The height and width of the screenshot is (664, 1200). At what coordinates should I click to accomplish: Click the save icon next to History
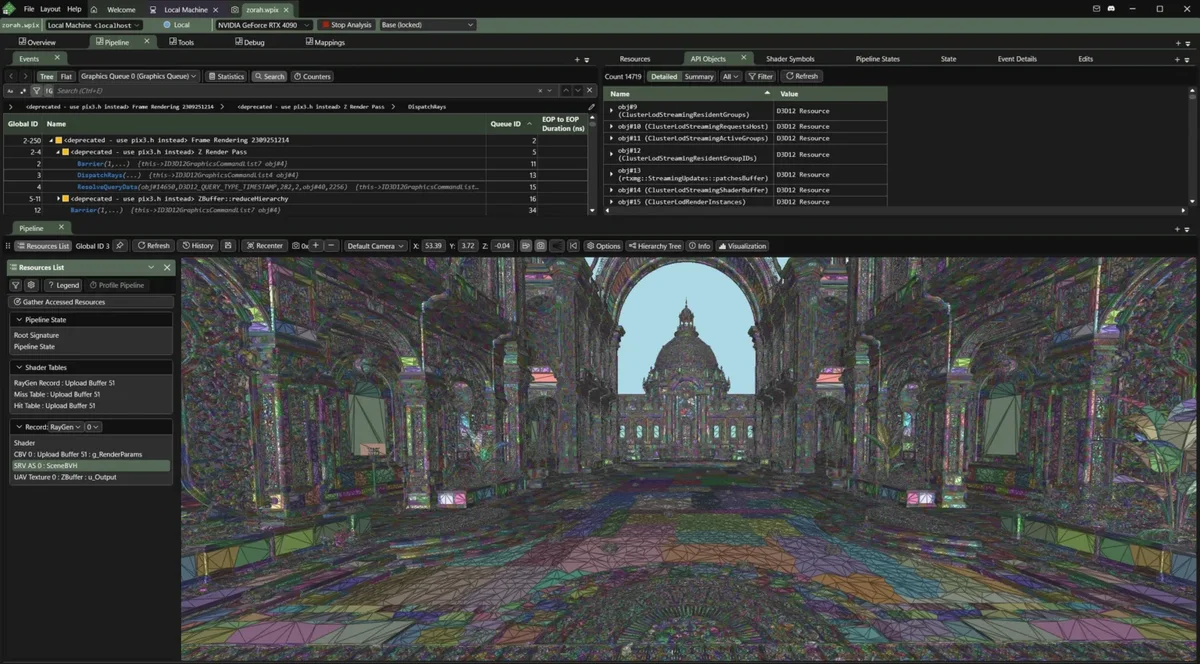228,246
